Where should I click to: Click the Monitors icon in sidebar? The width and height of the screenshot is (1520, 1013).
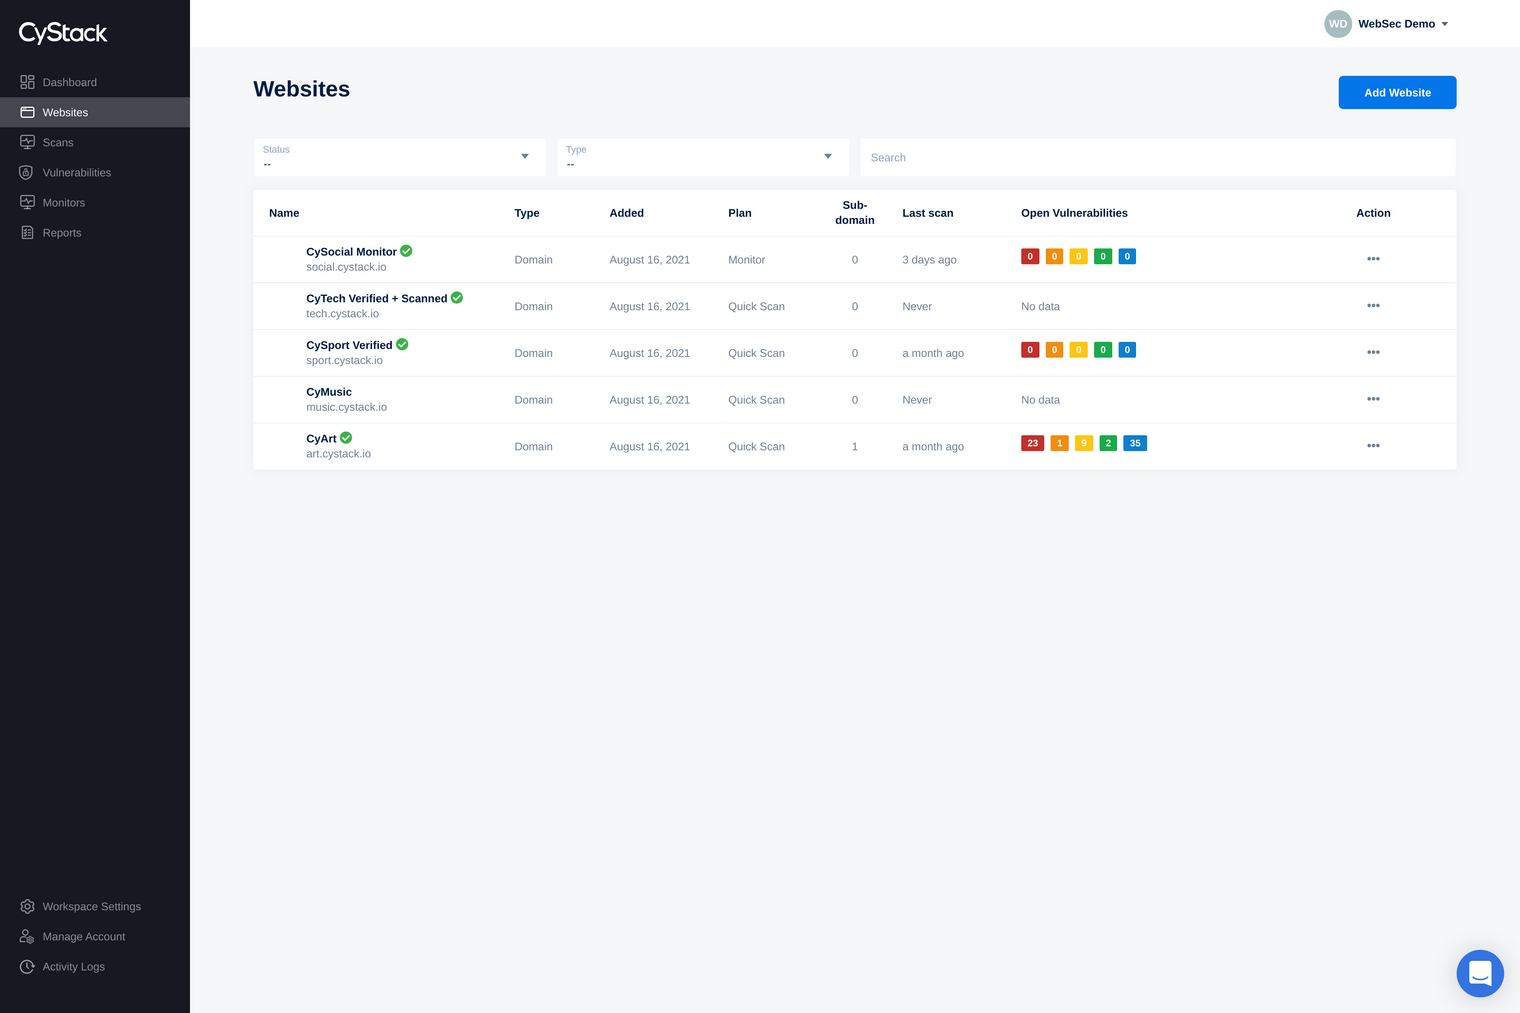(x=27, y=202)
